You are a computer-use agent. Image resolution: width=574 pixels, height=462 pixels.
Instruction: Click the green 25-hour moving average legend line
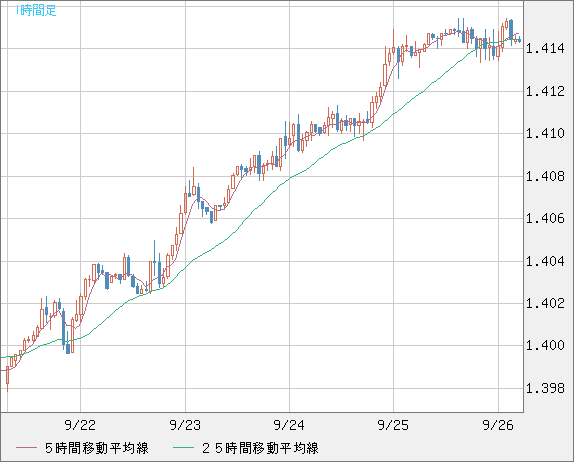pos(183,448)
